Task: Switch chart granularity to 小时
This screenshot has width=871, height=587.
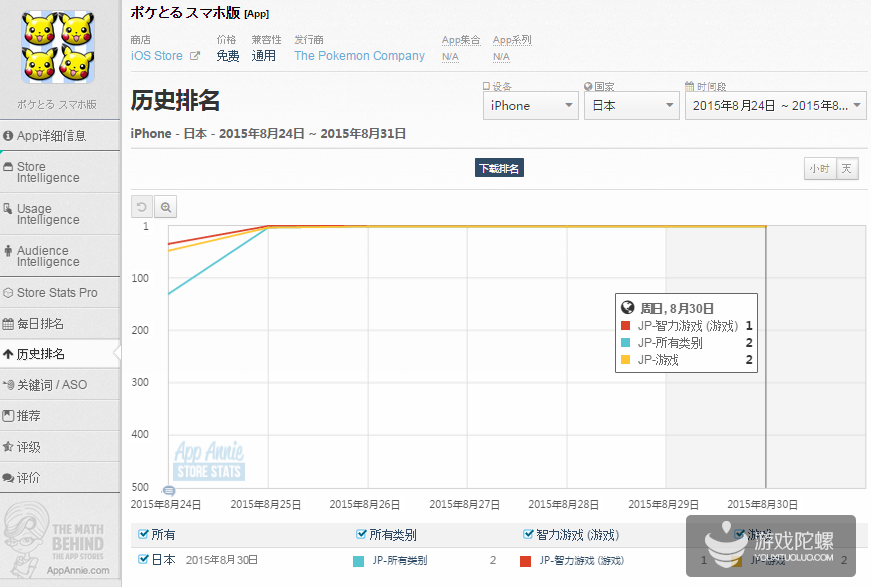Action: 819,168
